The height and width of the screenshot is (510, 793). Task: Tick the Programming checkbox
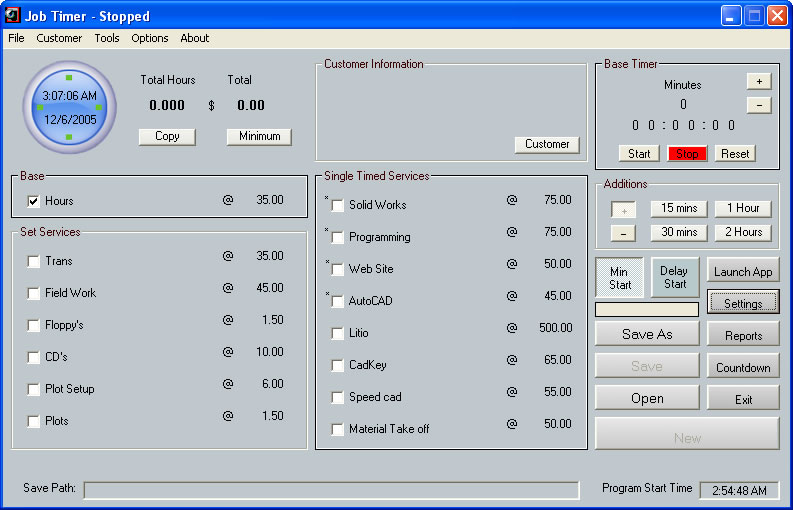[337, 238]
